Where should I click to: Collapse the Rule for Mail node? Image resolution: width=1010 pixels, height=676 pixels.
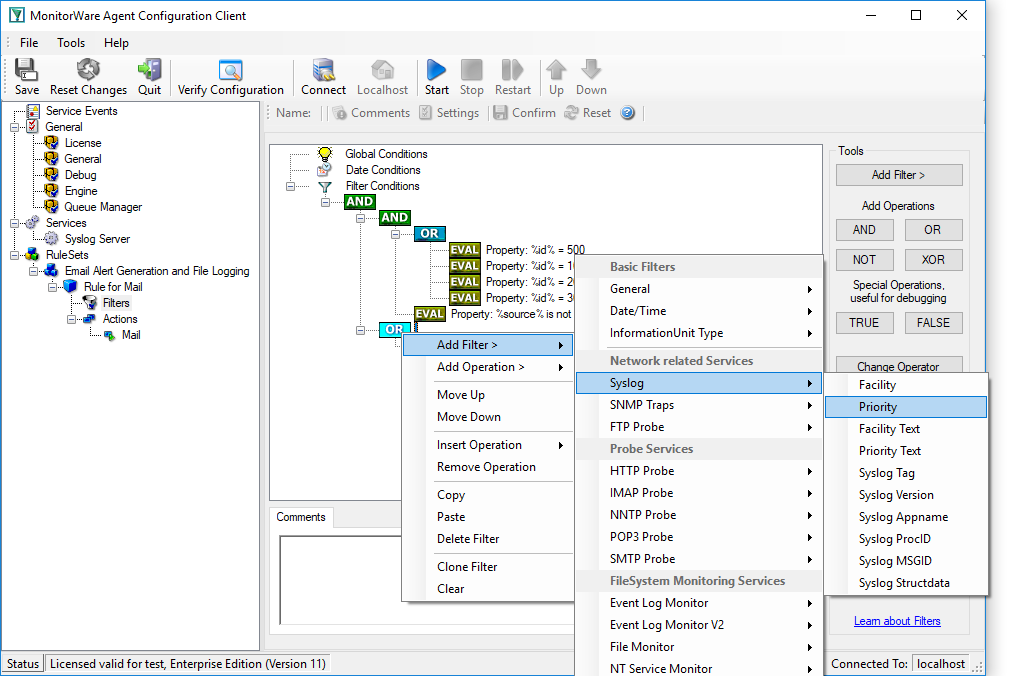coord(53,287)
